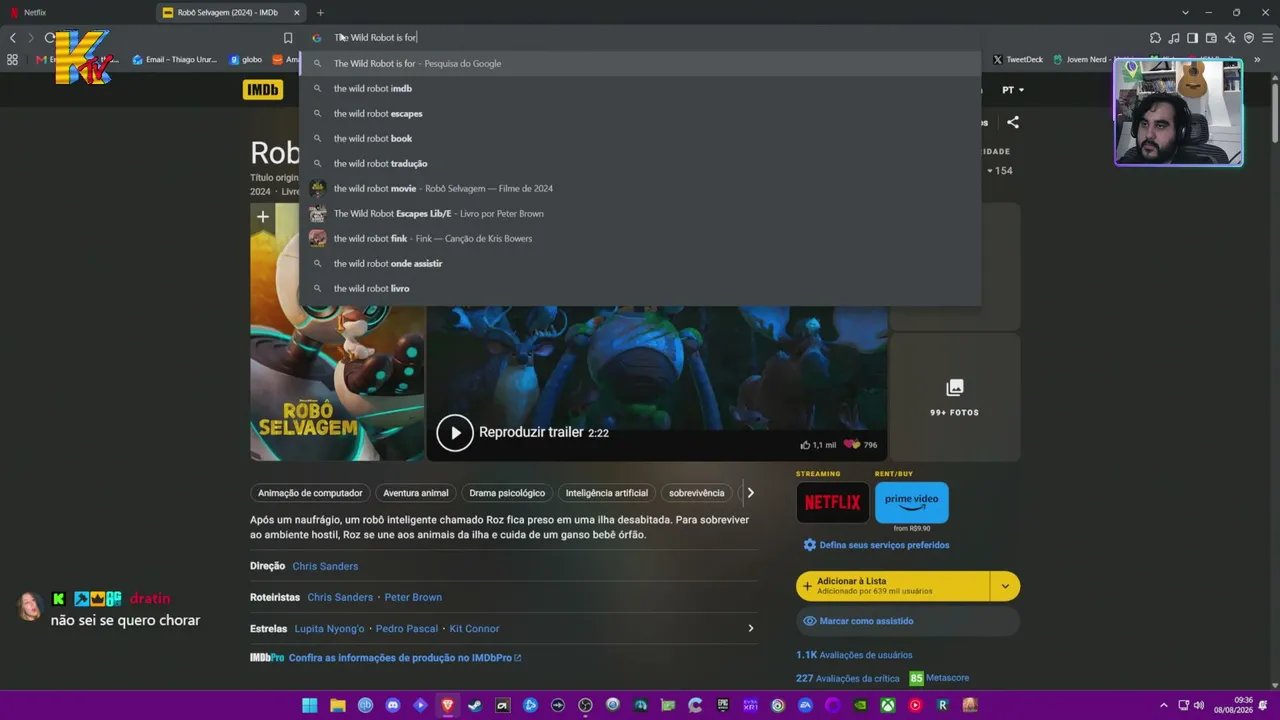
Task: Open Kit Connor cast link
Action: tap(474, 628)
